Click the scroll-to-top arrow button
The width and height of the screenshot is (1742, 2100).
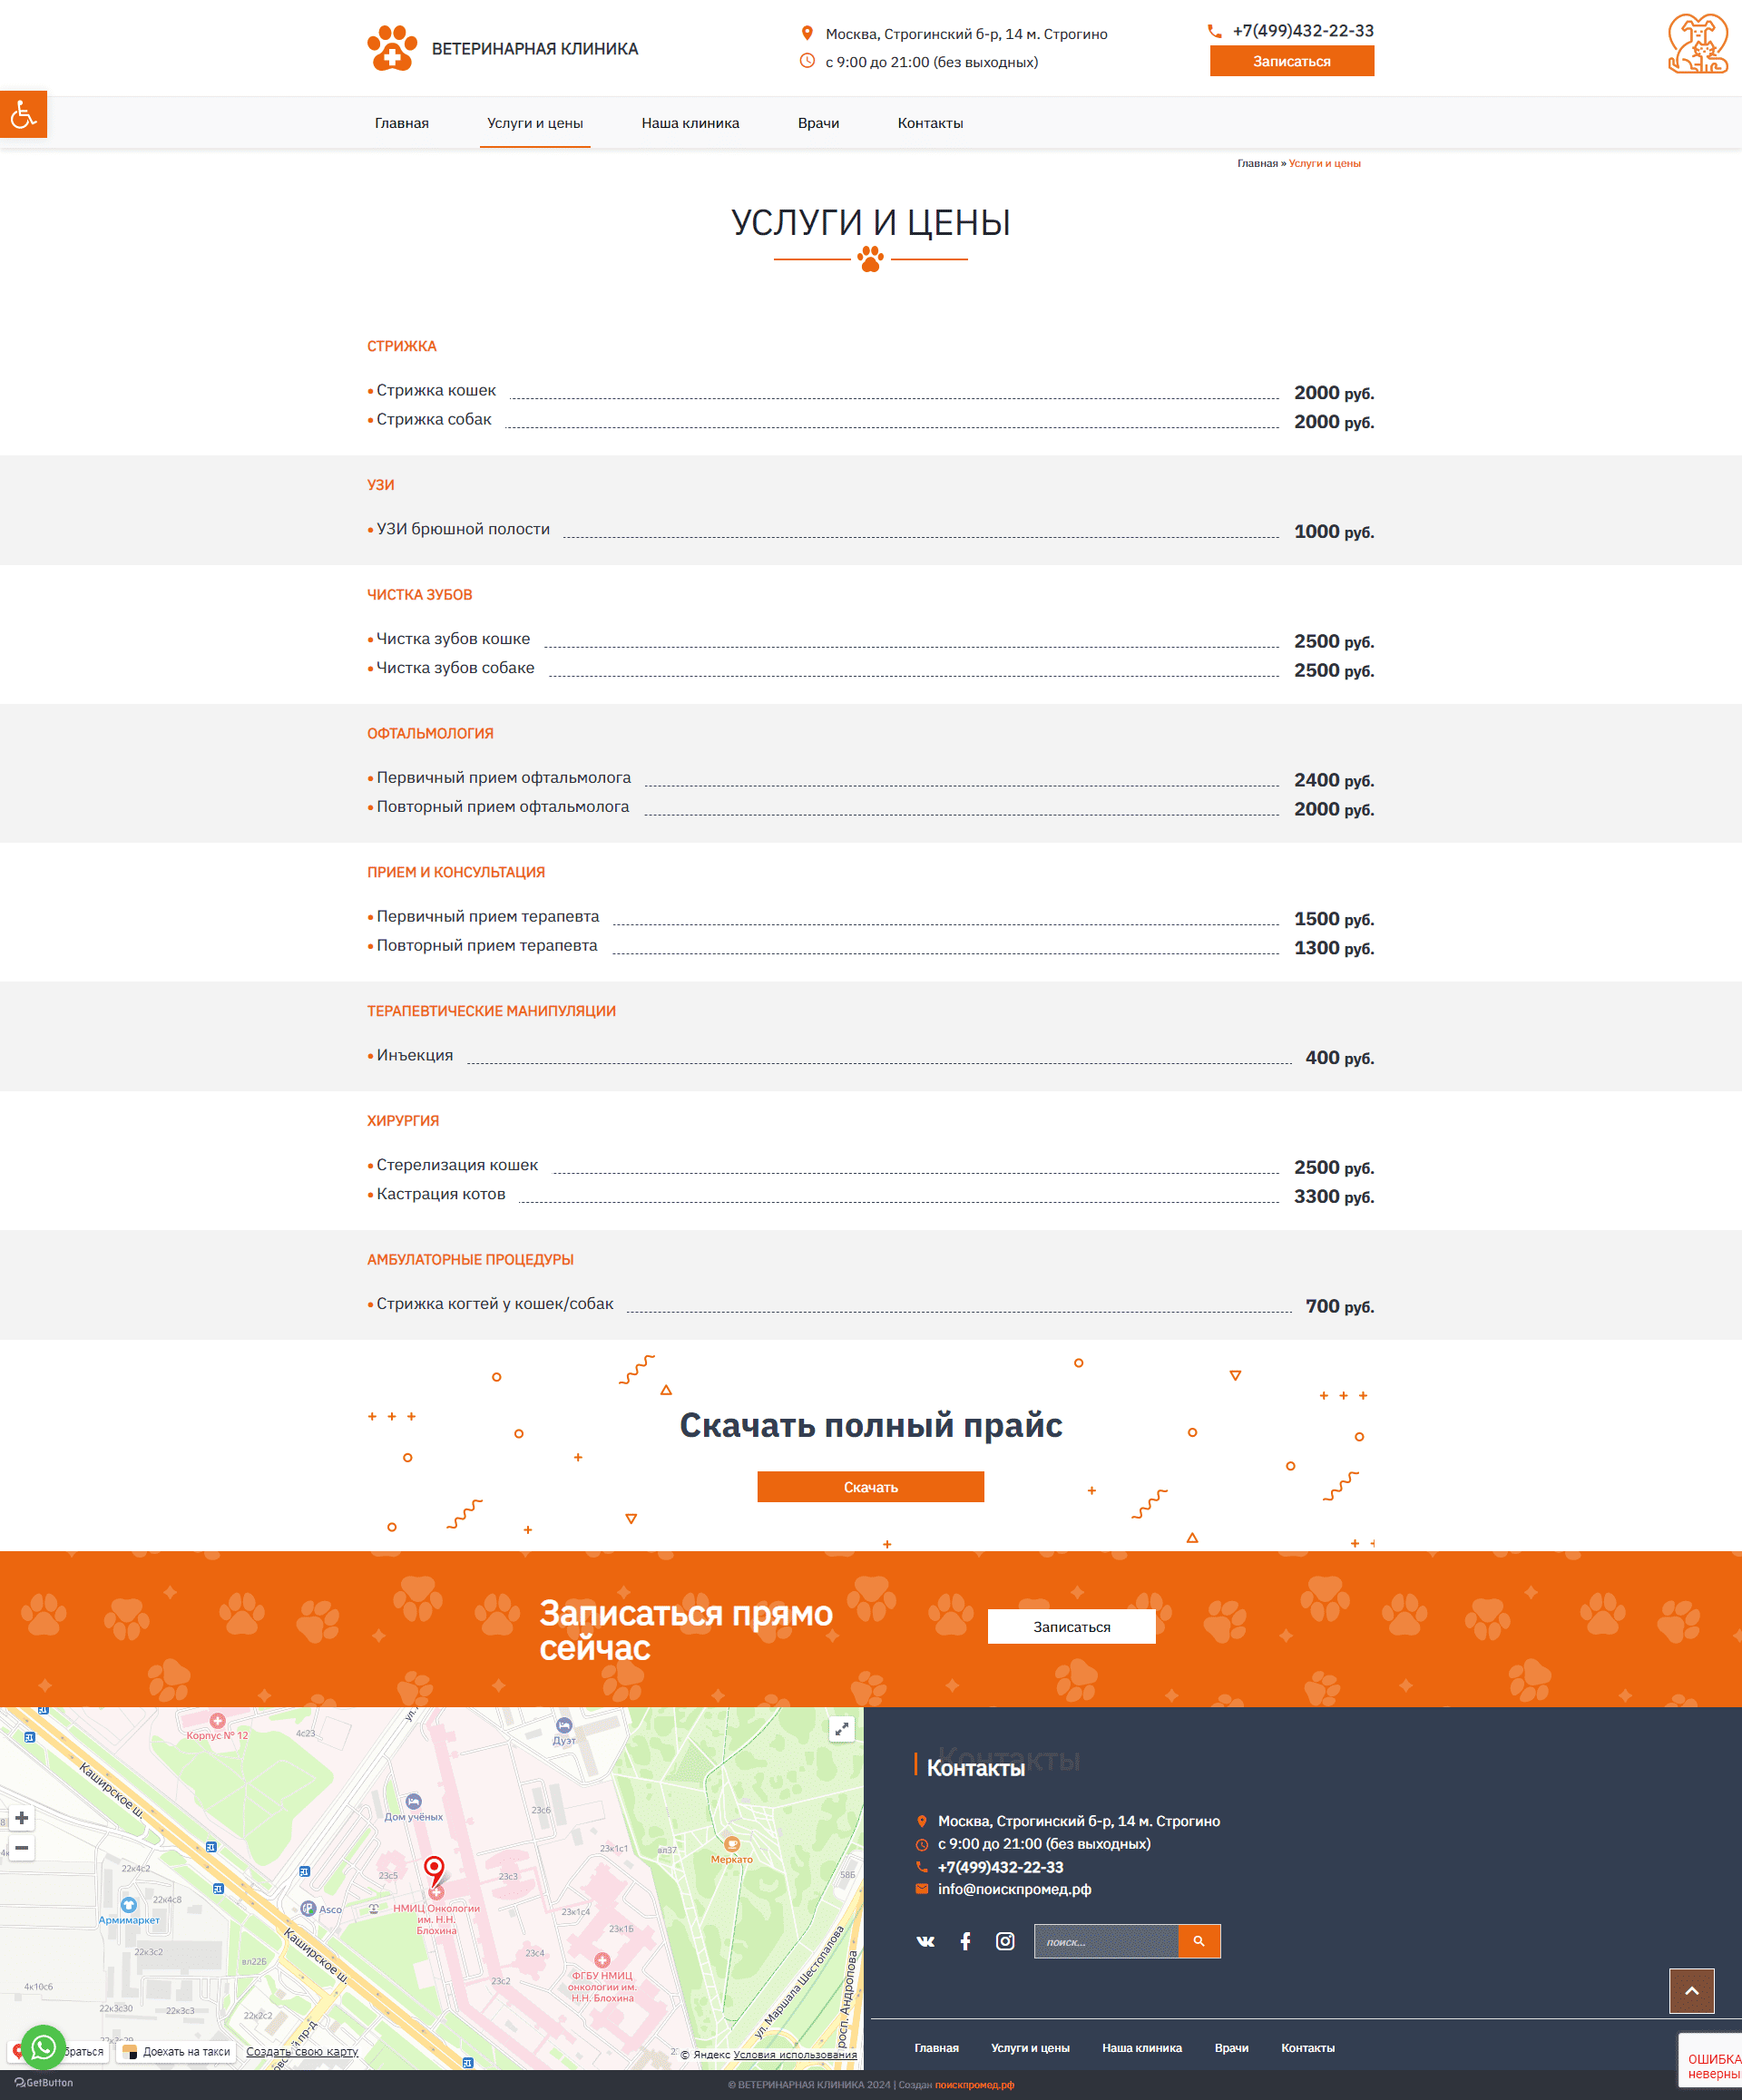coord(1691,1990)
